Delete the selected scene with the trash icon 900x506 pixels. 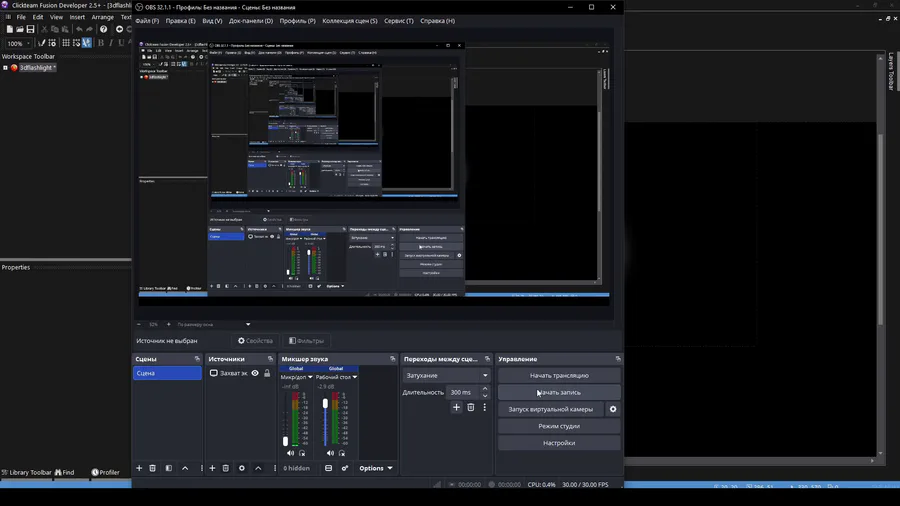153,468
